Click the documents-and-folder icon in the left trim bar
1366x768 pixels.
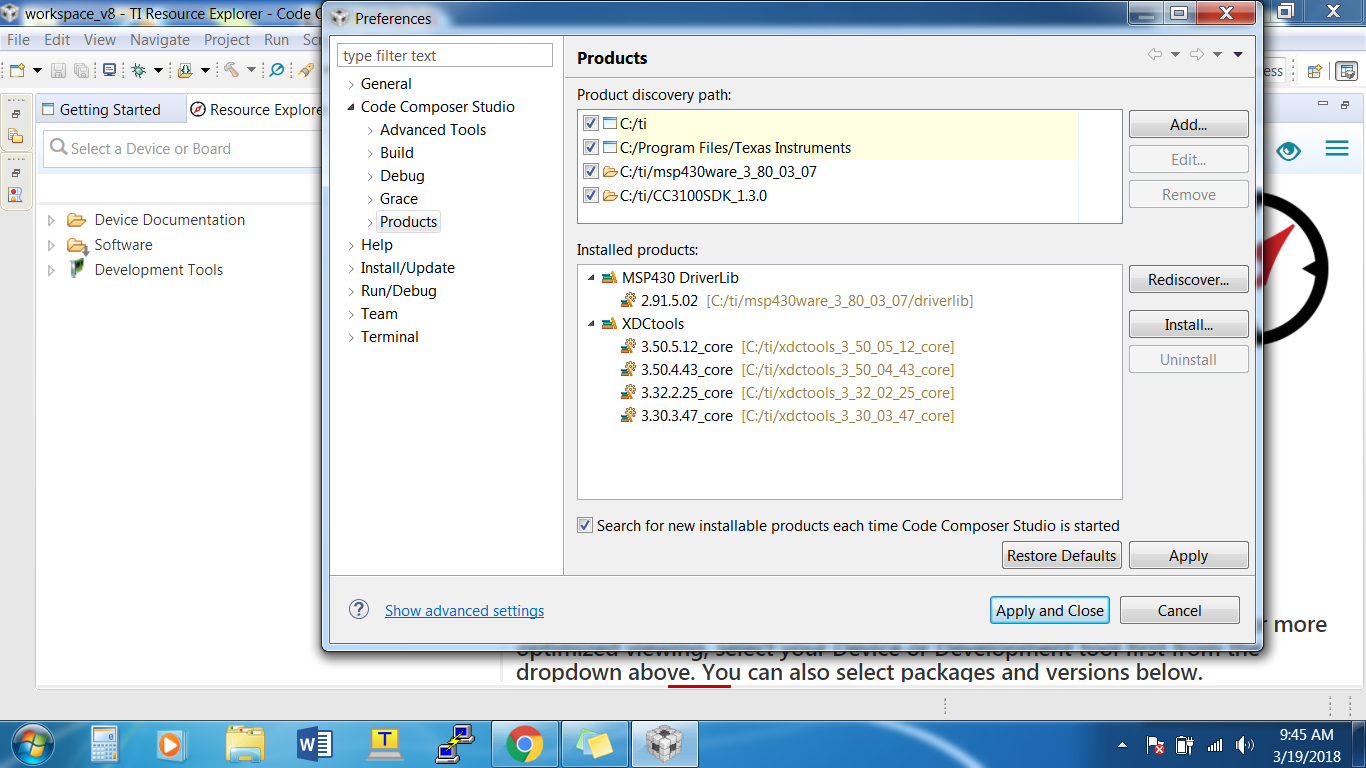pos(15,136)
